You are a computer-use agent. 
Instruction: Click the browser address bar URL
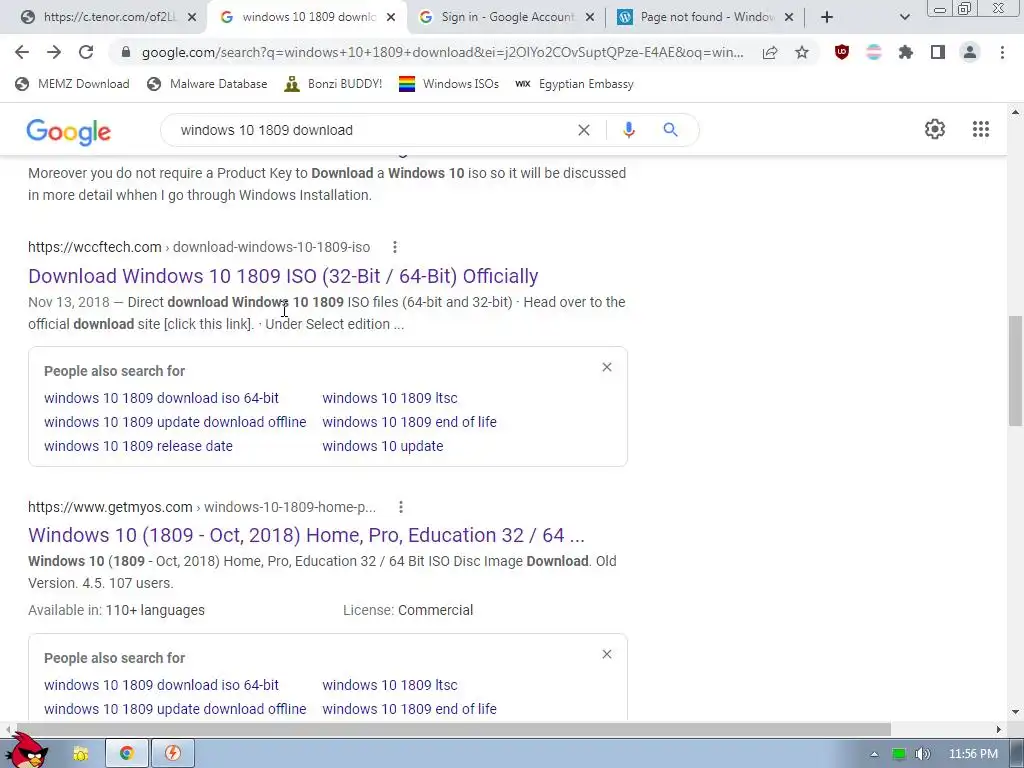tap(442, 52)
